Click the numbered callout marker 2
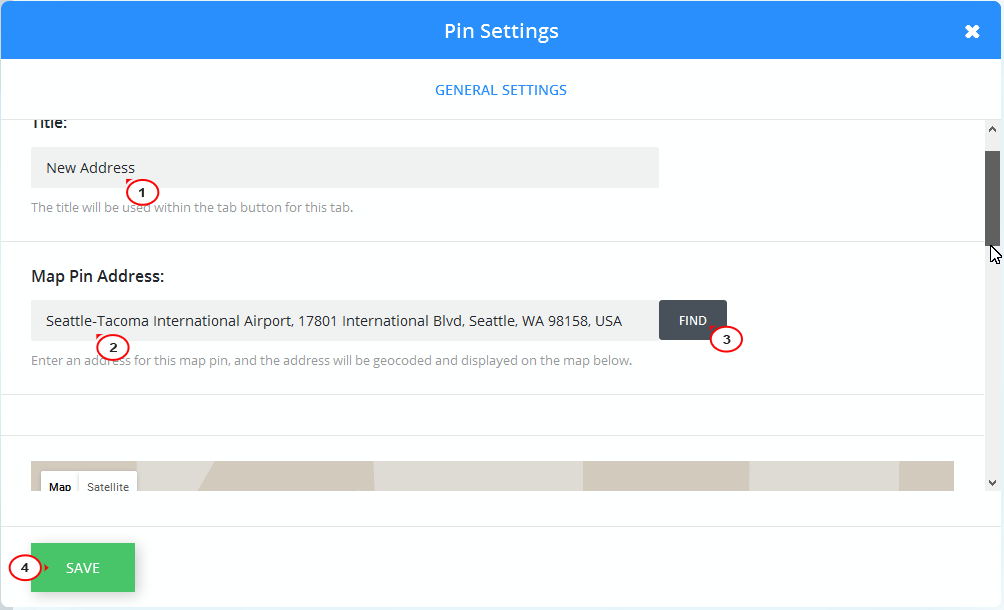This screenshot has width=1004, height=610. (x=113, y=348)
